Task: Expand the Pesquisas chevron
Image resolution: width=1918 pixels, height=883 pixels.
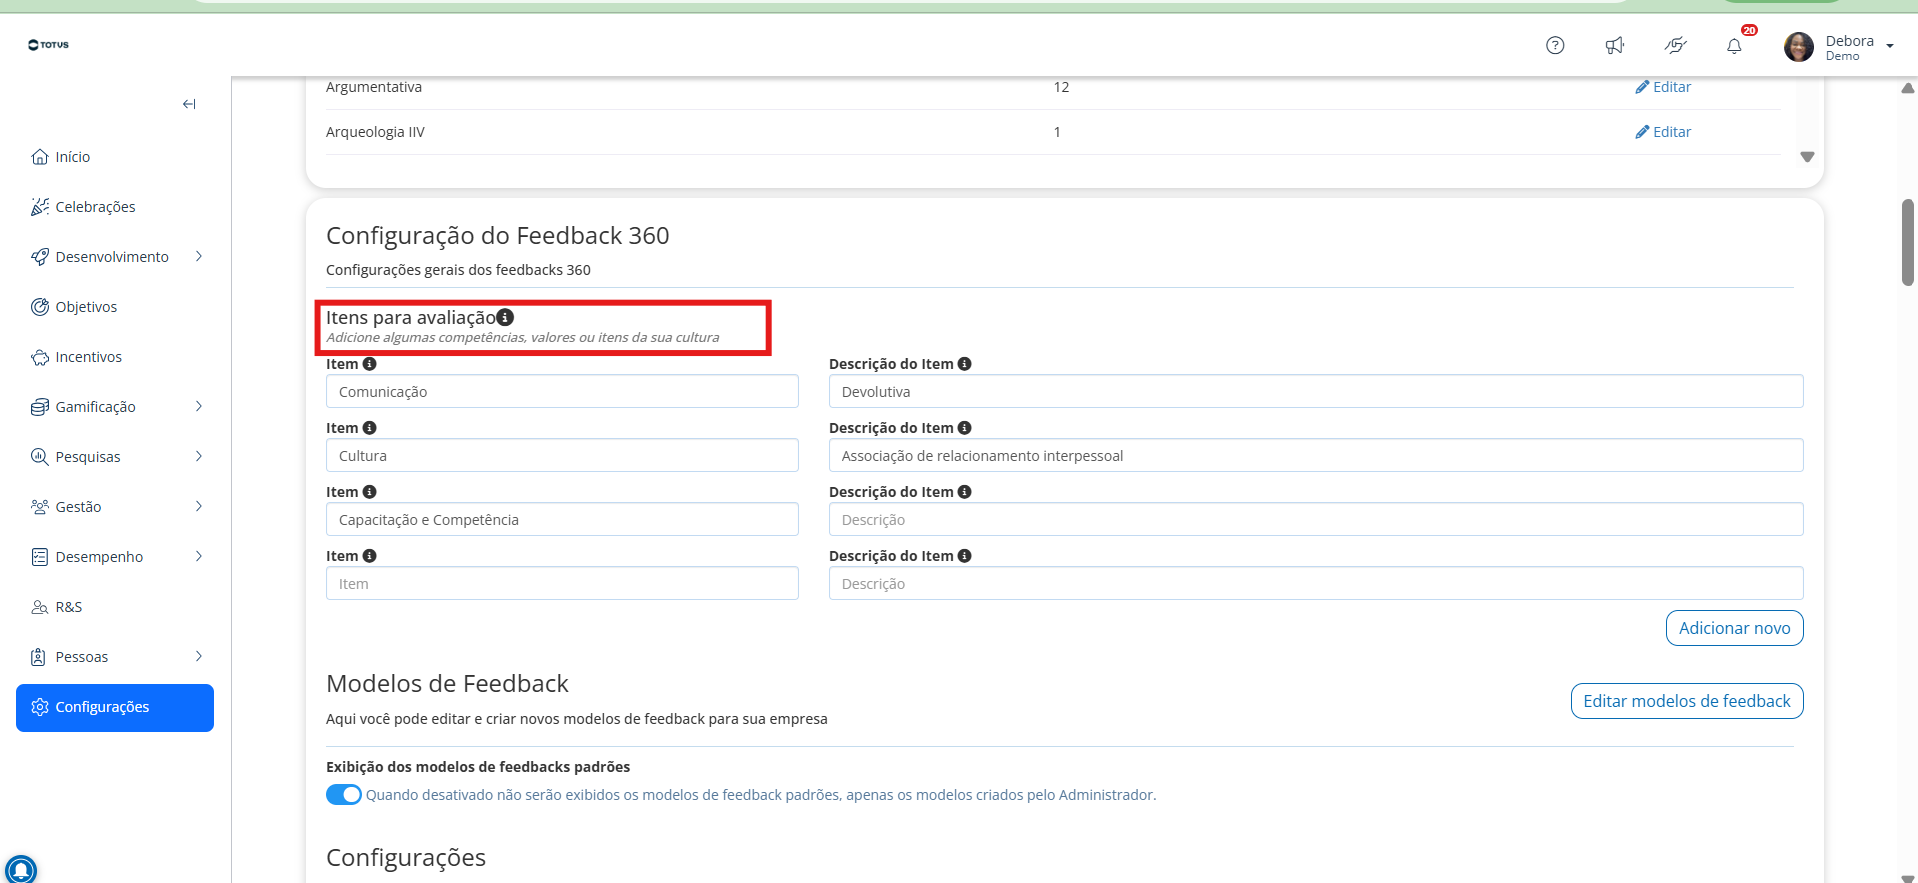Action: [199, 457]
